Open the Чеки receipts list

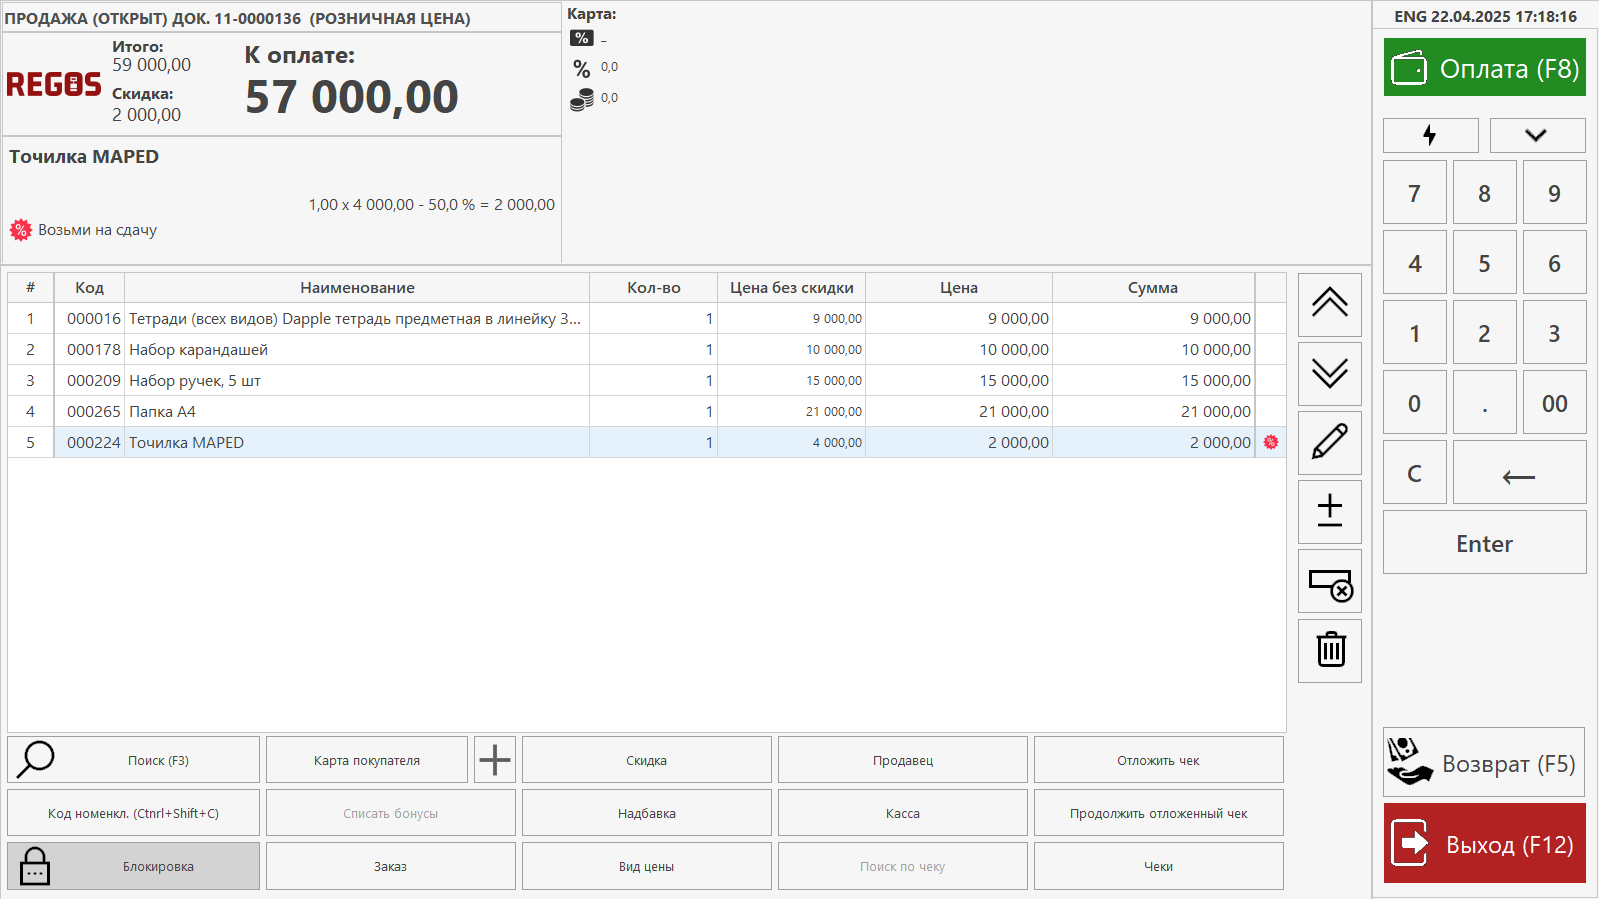point(1158,866)
